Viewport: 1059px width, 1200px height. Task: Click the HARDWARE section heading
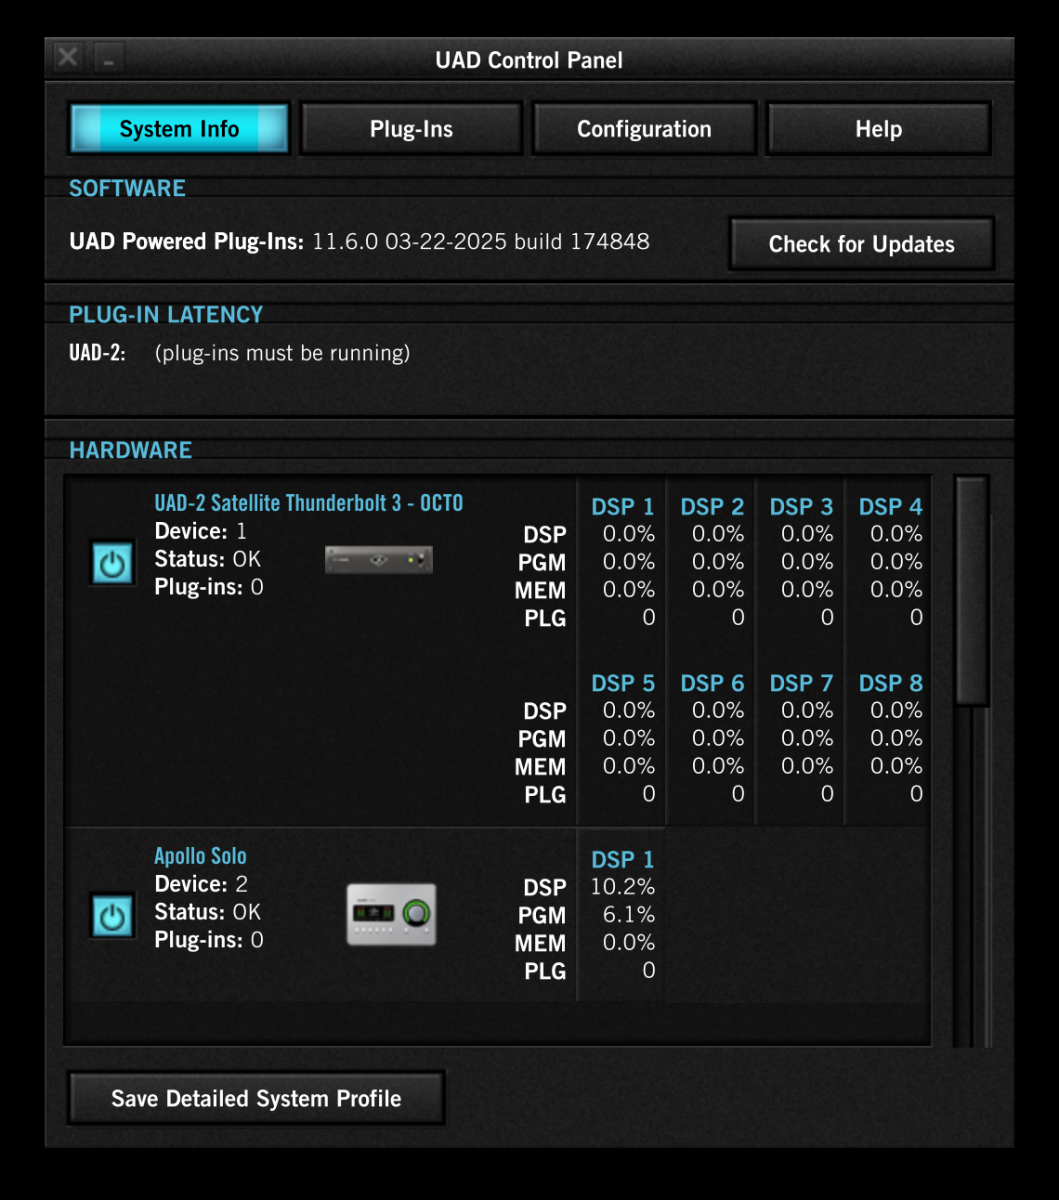[x=130, y=450]
